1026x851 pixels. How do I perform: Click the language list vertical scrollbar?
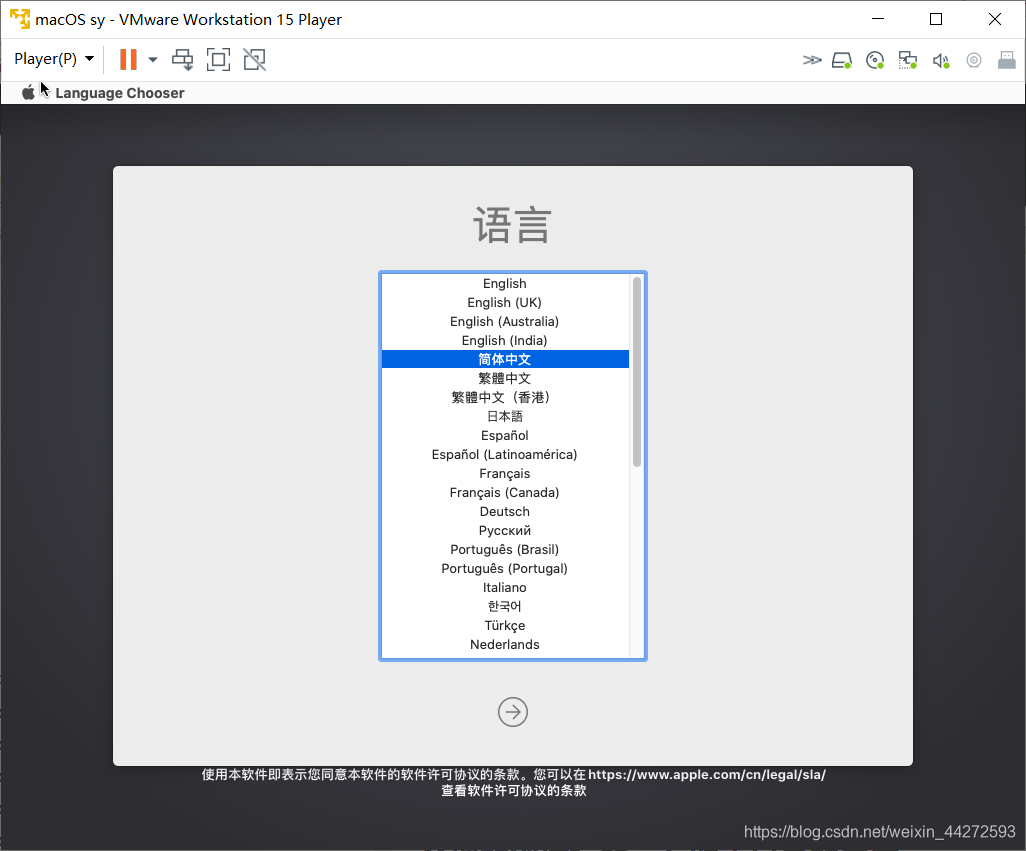tap(637, 371)
